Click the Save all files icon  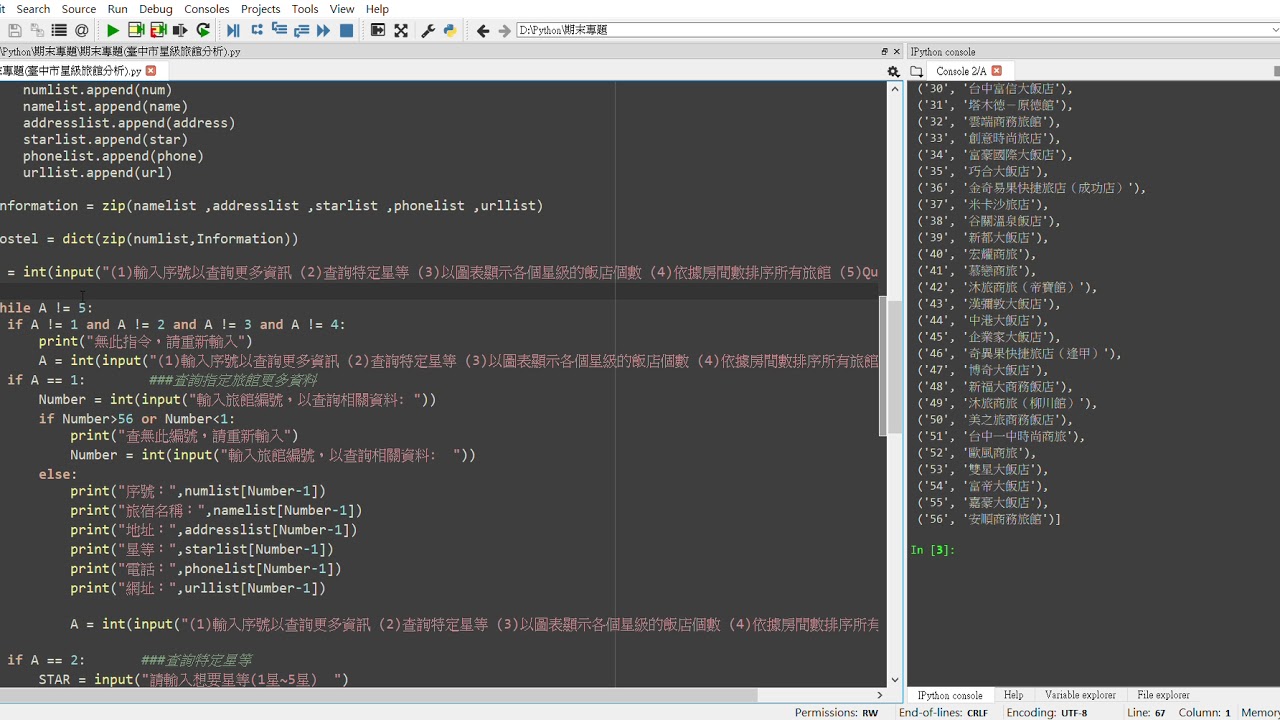37,31
